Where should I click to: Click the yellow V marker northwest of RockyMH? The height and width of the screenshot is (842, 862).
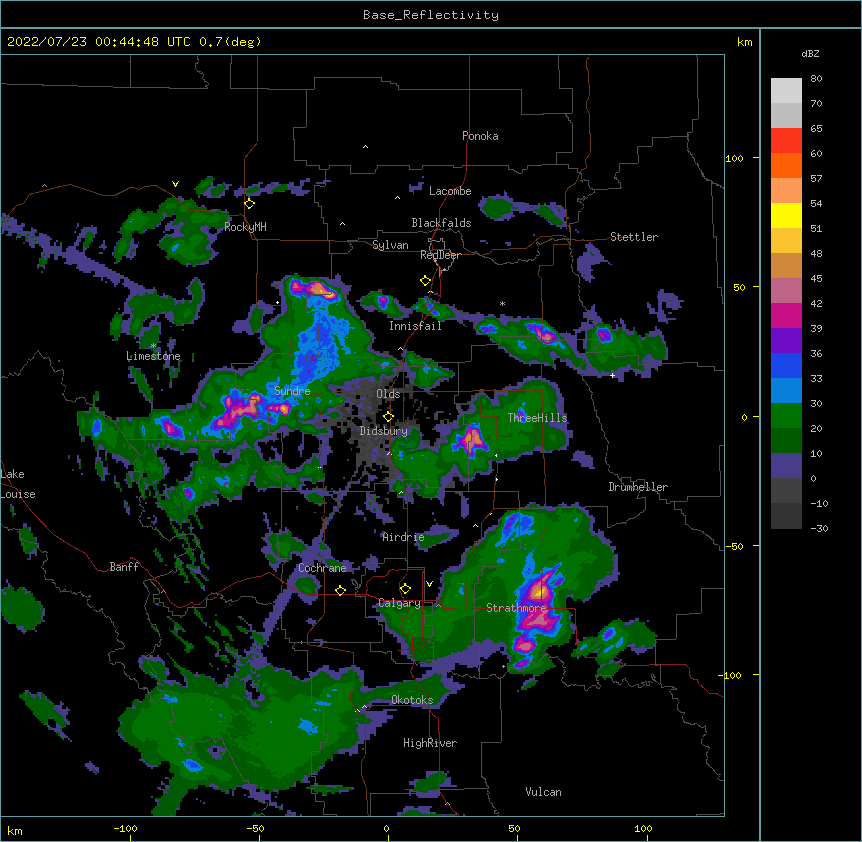point(175,184)
